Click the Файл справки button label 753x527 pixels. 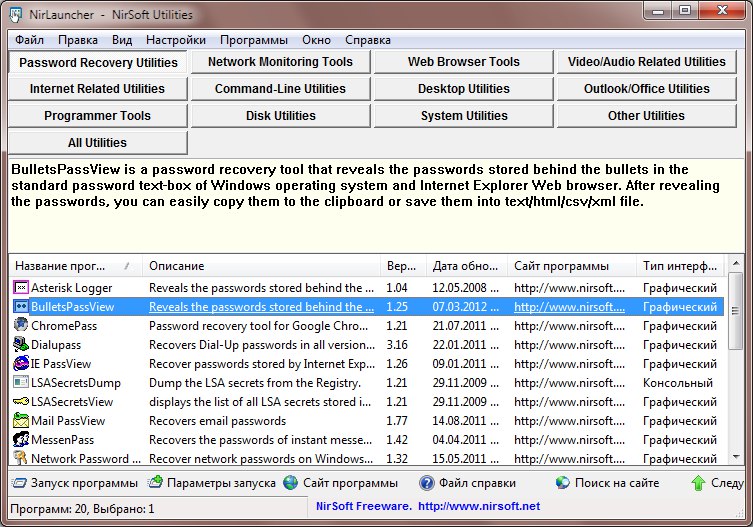(477, 483)
